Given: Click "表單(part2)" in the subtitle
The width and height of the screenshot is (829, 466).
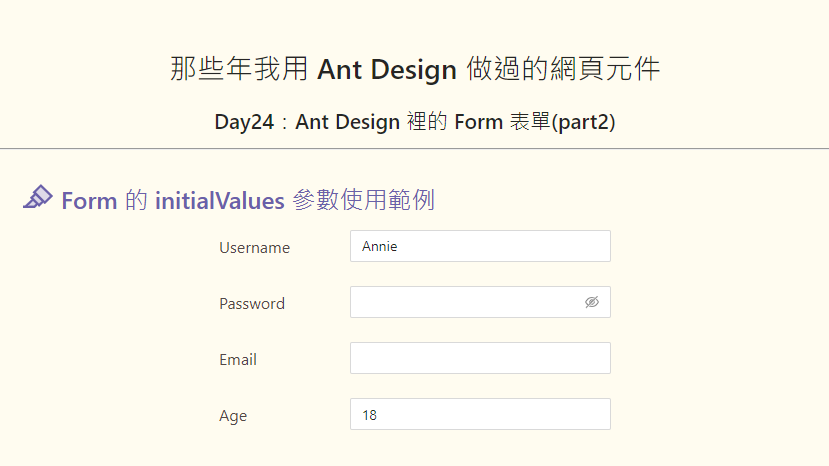Looking at the screenshot, I should pyautogui.click(x=563, y=122).
